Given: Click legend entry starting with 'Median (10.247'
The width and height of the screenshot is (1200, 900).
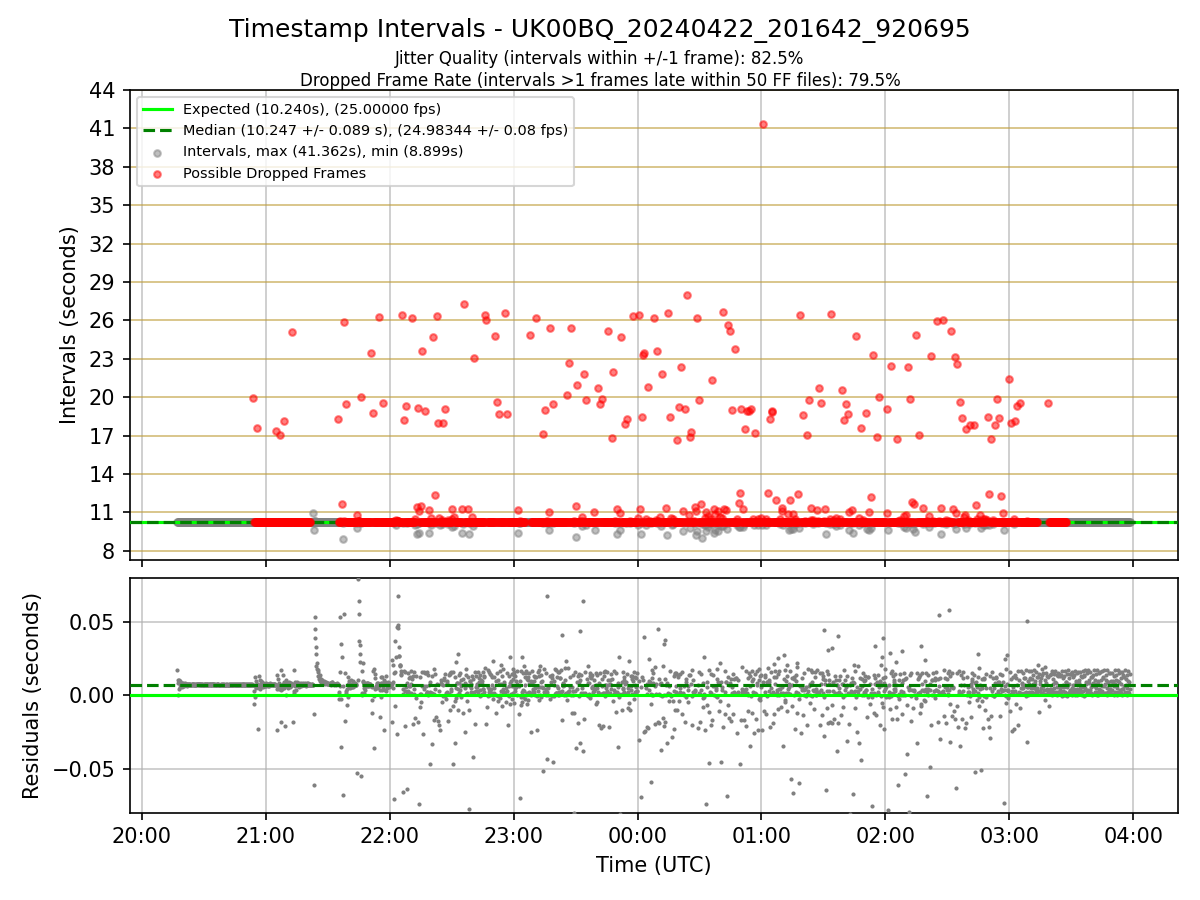Looking at the screenshot, I should coord(375,130).
